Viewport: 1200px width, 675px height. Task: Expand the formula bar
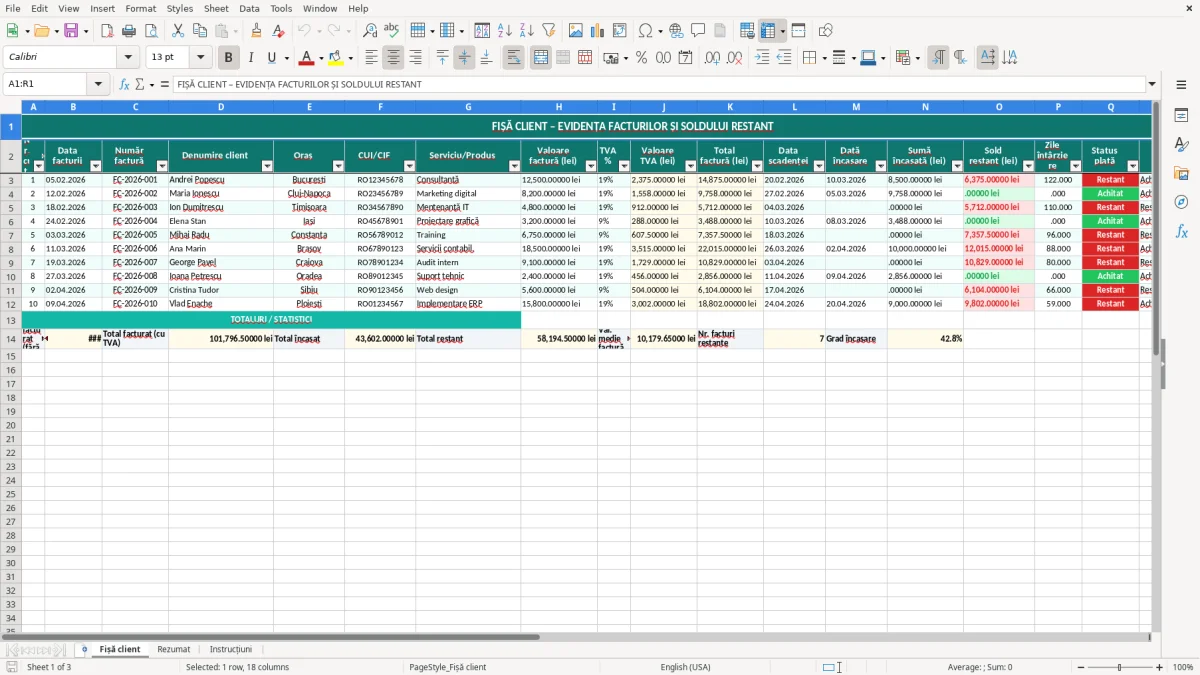(1153, 84)
